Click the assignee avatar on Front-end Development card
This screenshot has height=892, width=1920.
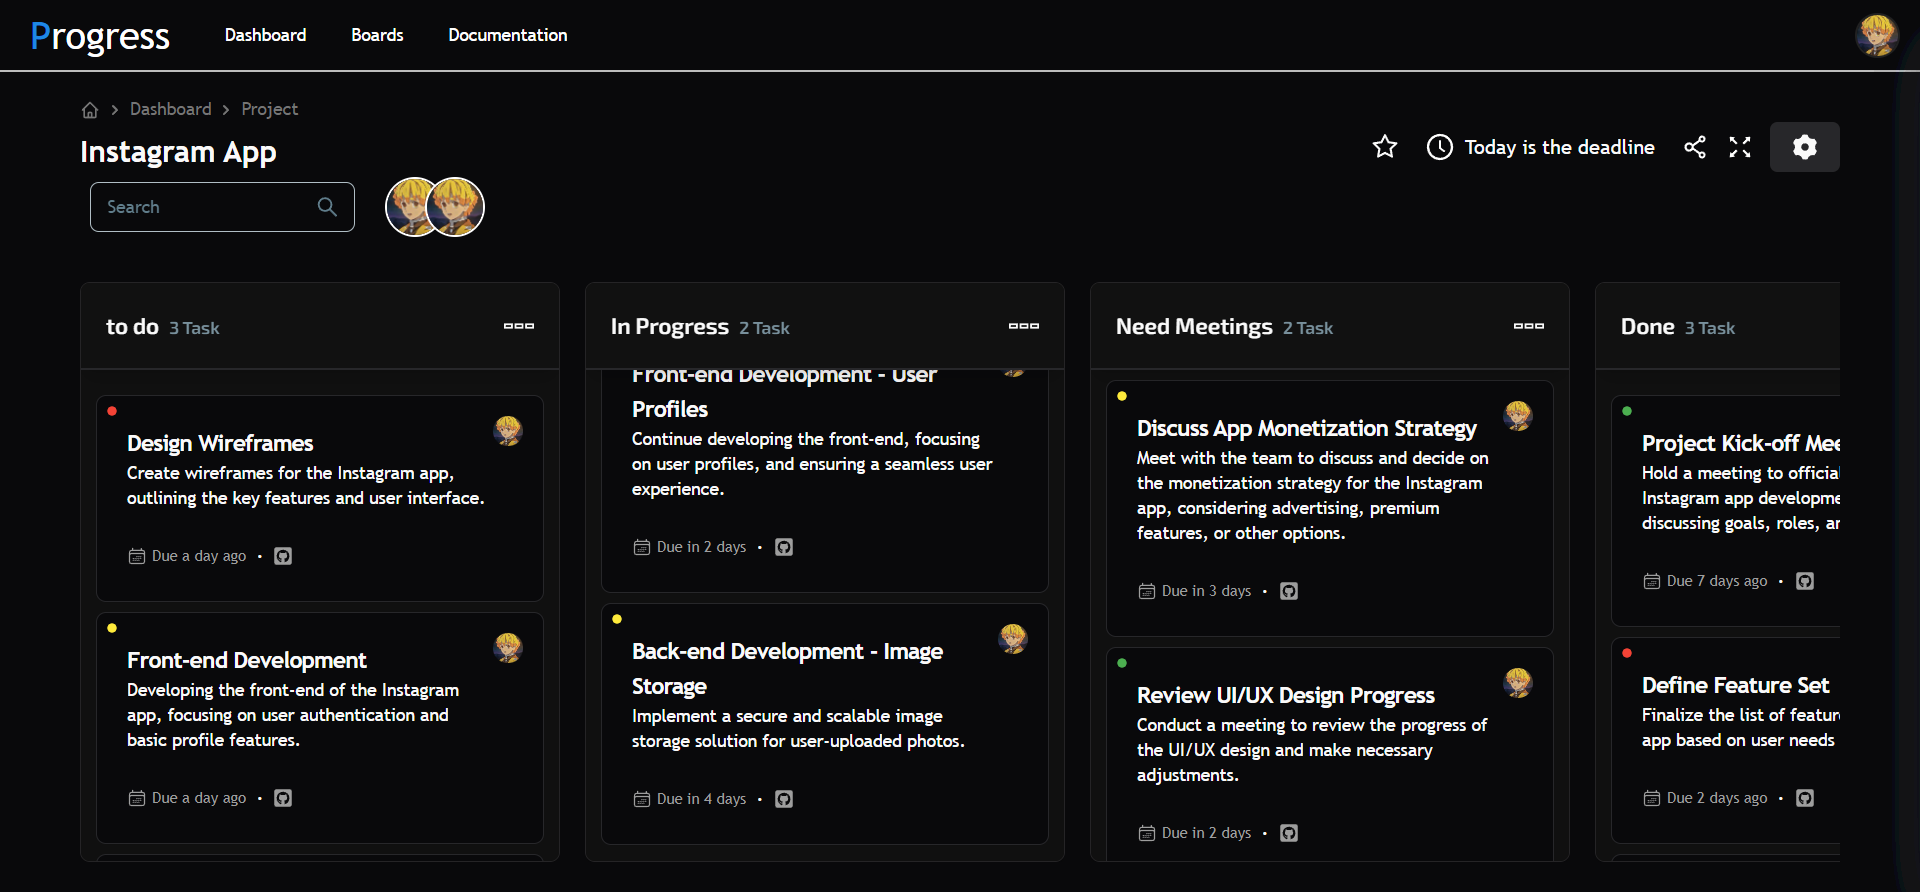coord(508,648)
